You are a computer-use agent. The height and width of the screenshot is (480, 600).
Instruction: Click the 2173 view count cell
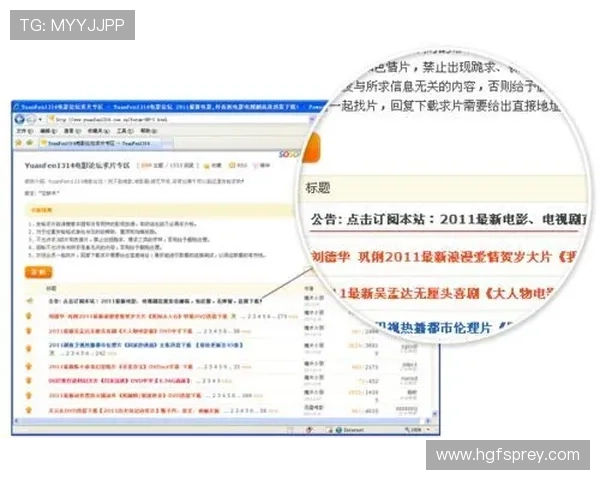pos(371,367)
